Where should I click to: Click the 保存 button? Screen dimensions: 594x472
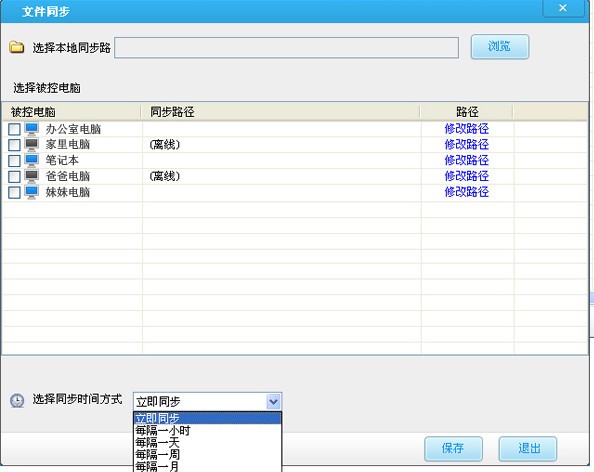(453, 449)
